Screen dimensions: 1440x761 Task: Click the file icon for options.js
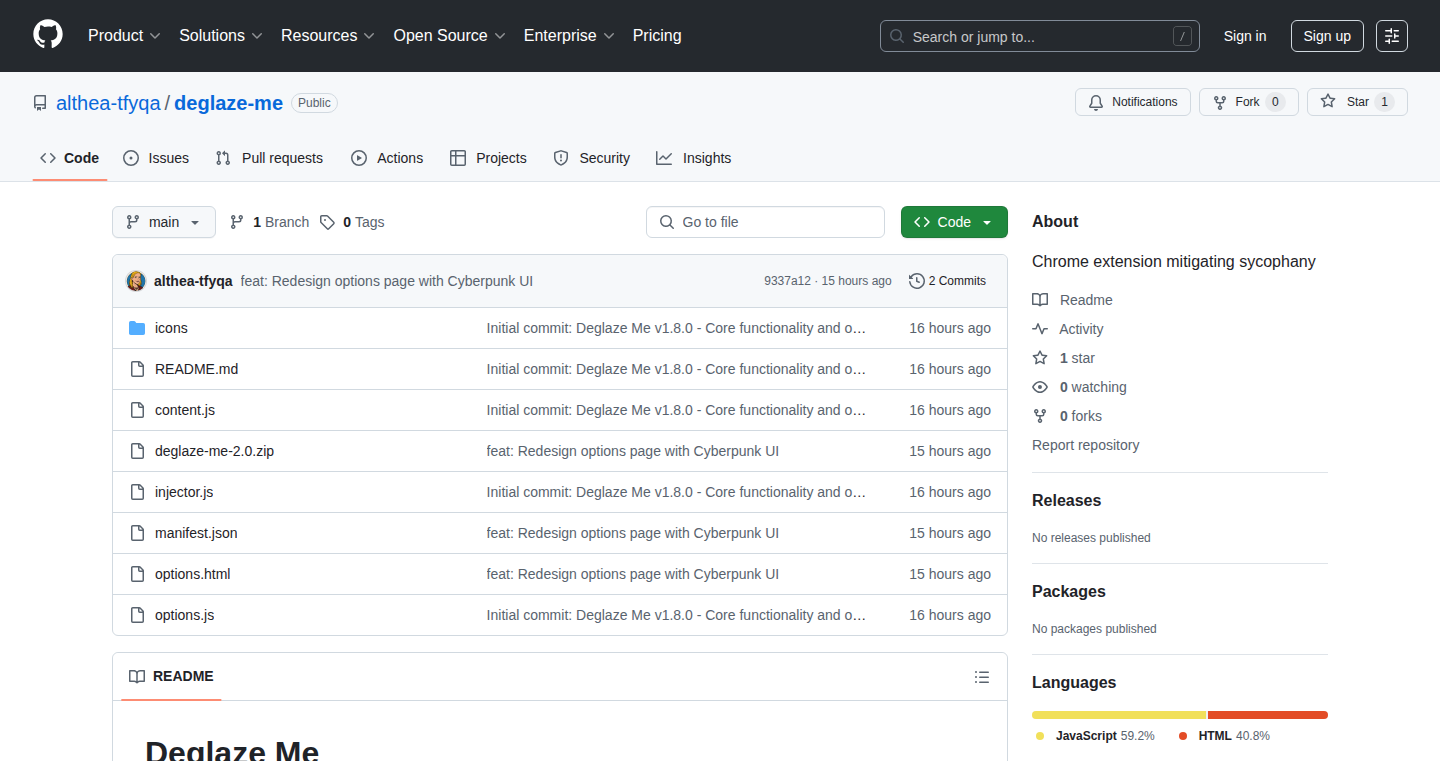tap(137, 615)
